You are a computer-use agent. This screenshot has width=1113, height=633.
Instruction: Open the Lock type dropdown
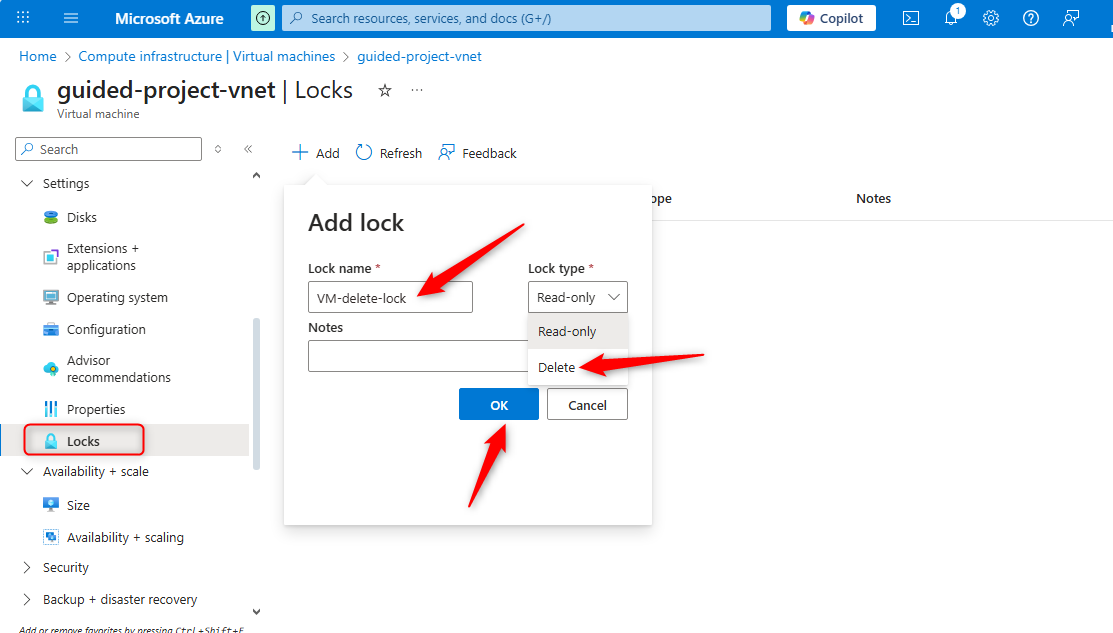tap(578, 297)
